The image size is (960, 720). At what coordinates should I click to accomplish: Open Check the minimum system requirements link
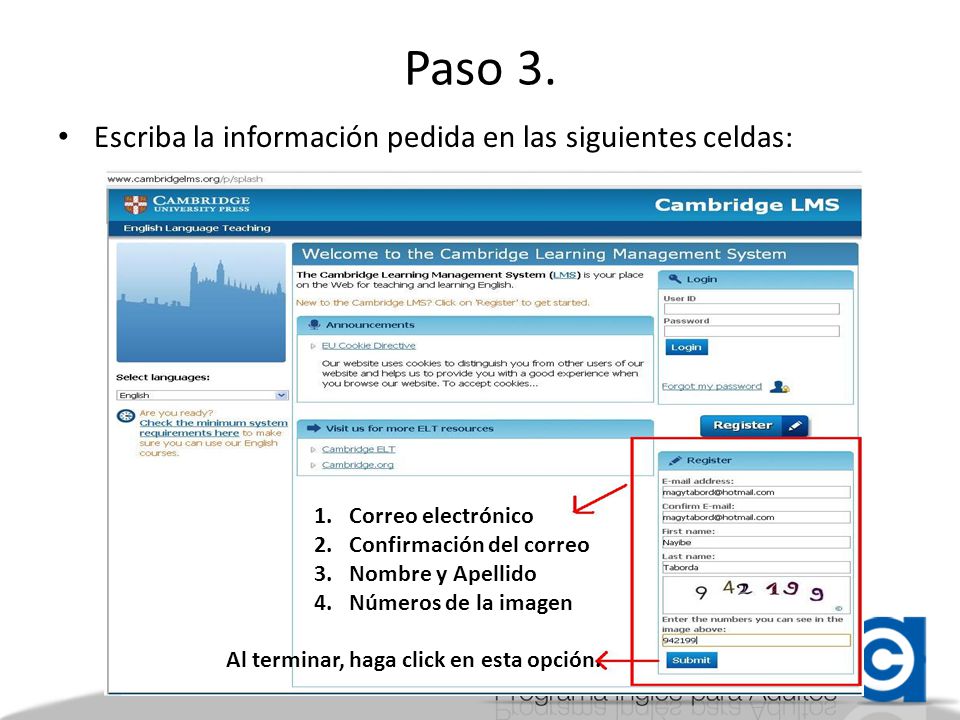pyautogui.click(x=214, y=428)
